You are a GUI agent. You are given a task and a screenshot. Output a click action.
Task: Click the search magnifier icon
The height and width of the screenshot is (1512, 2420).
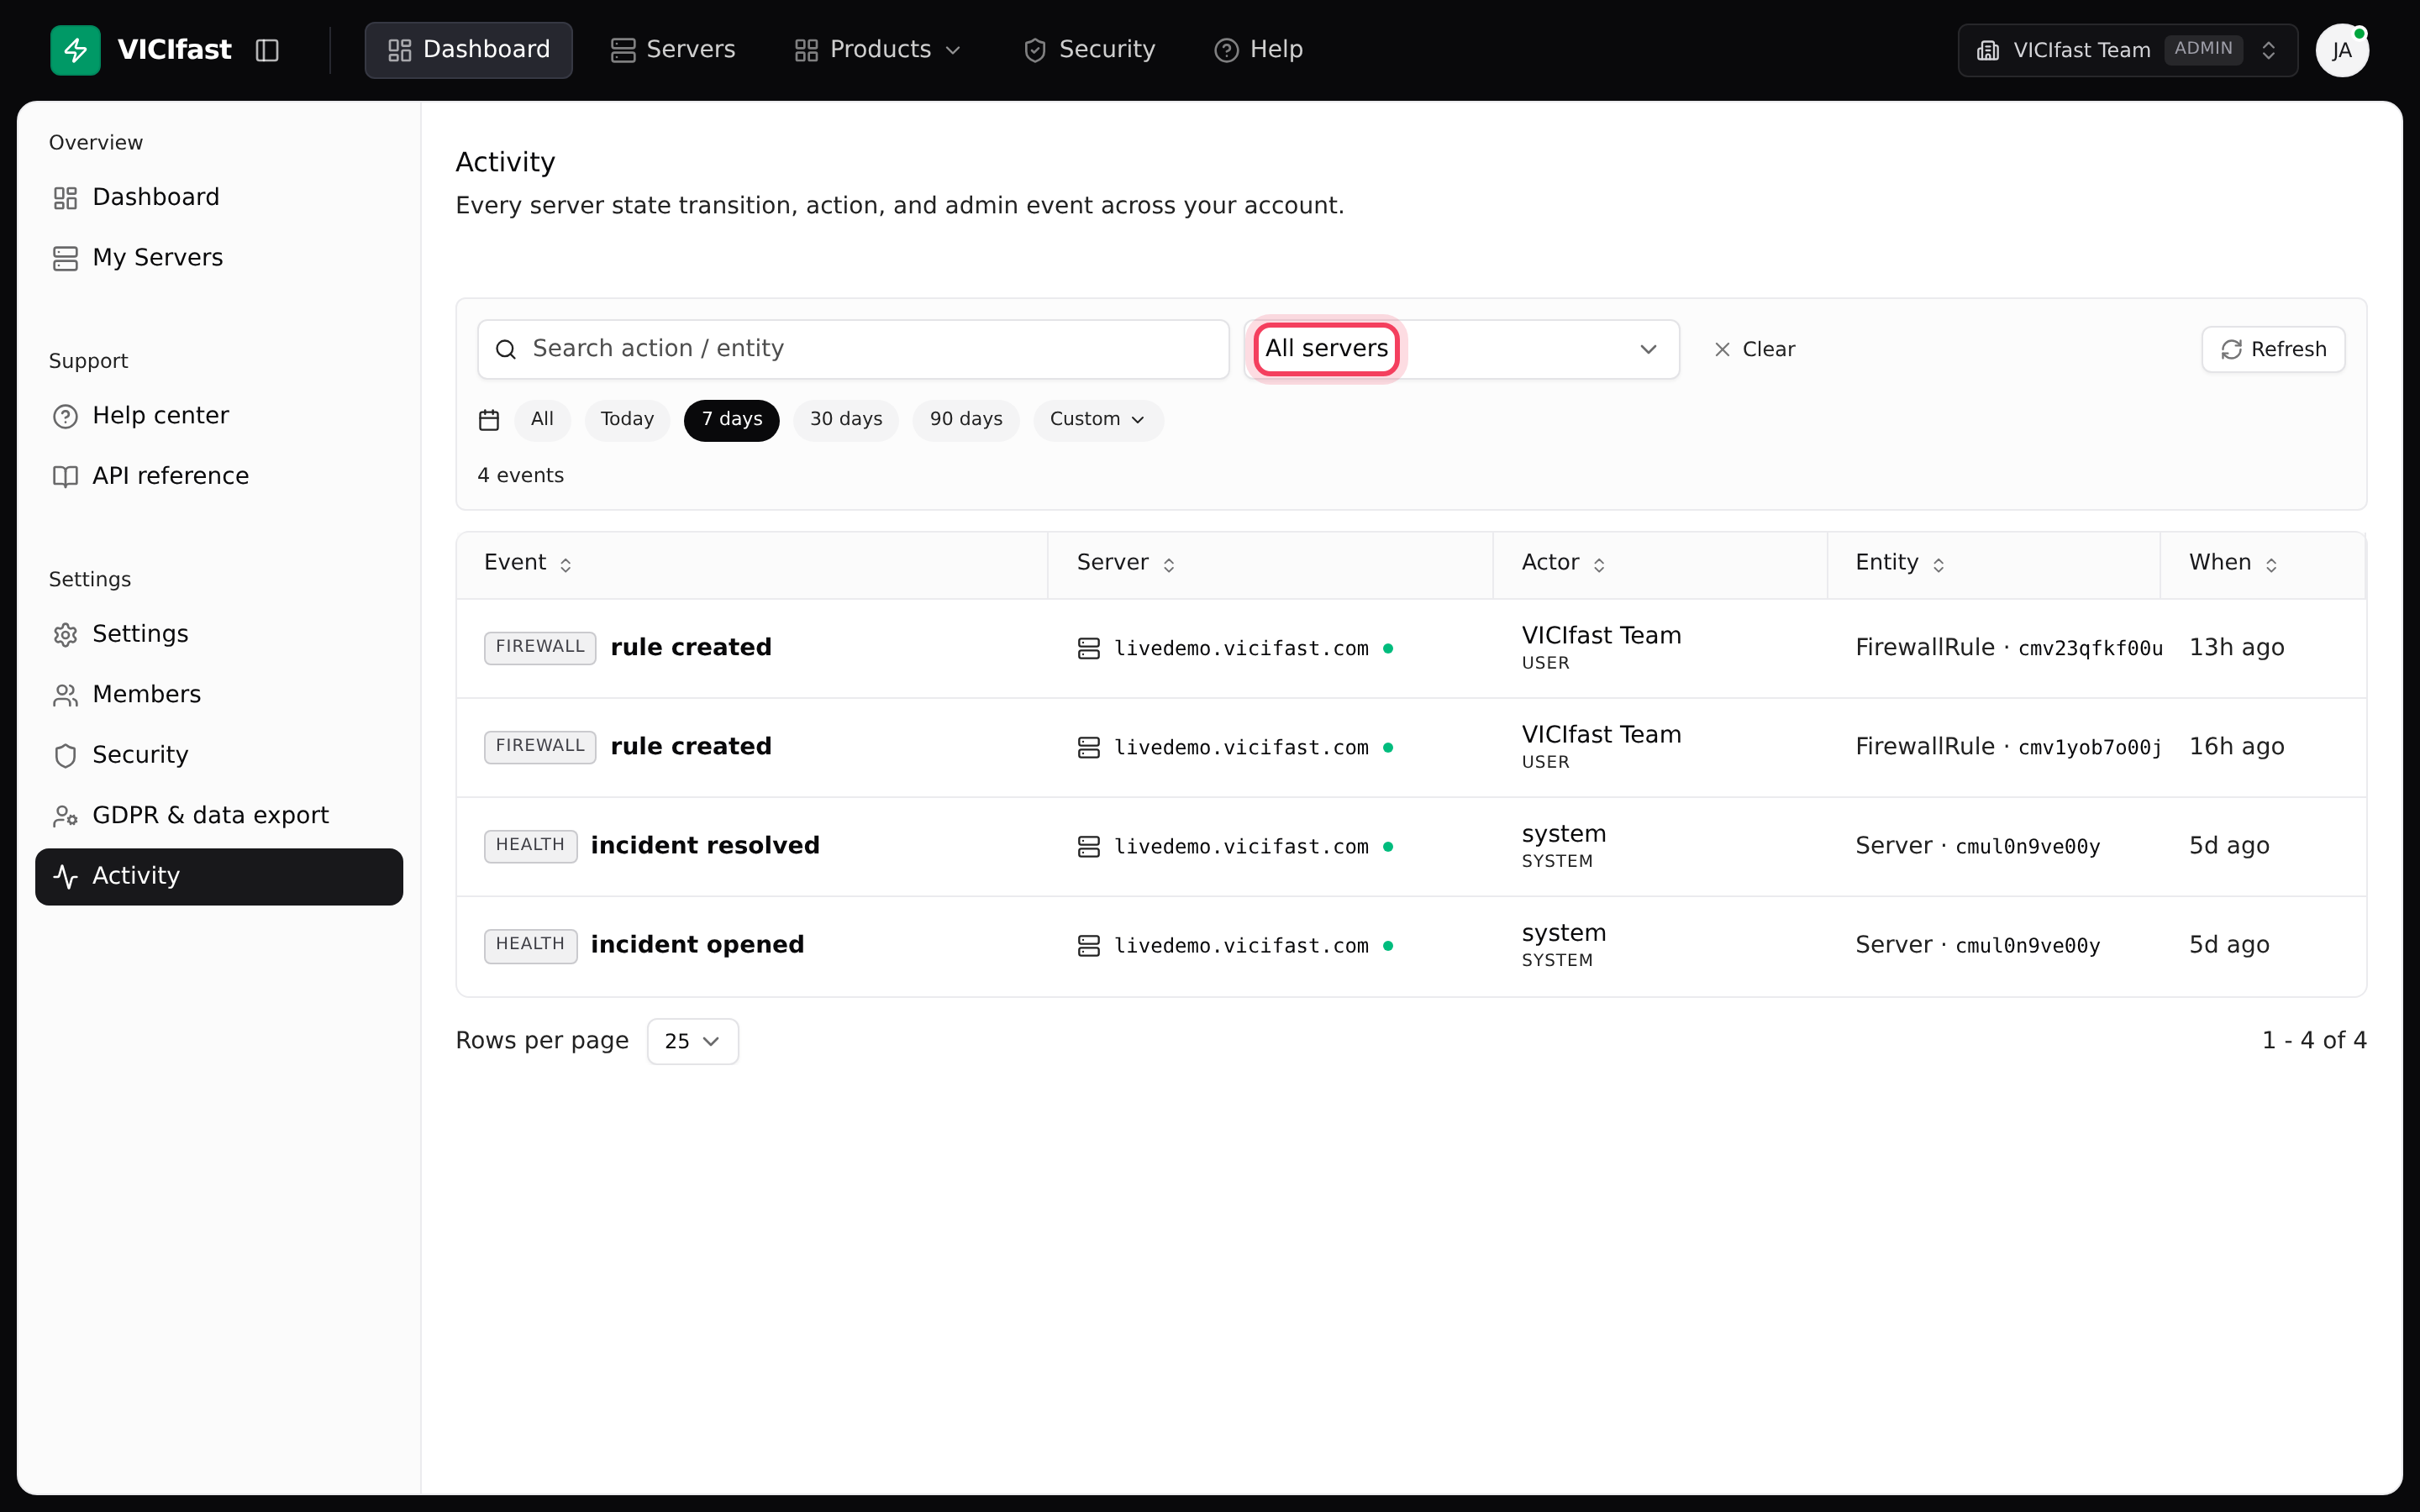point(506,349)
